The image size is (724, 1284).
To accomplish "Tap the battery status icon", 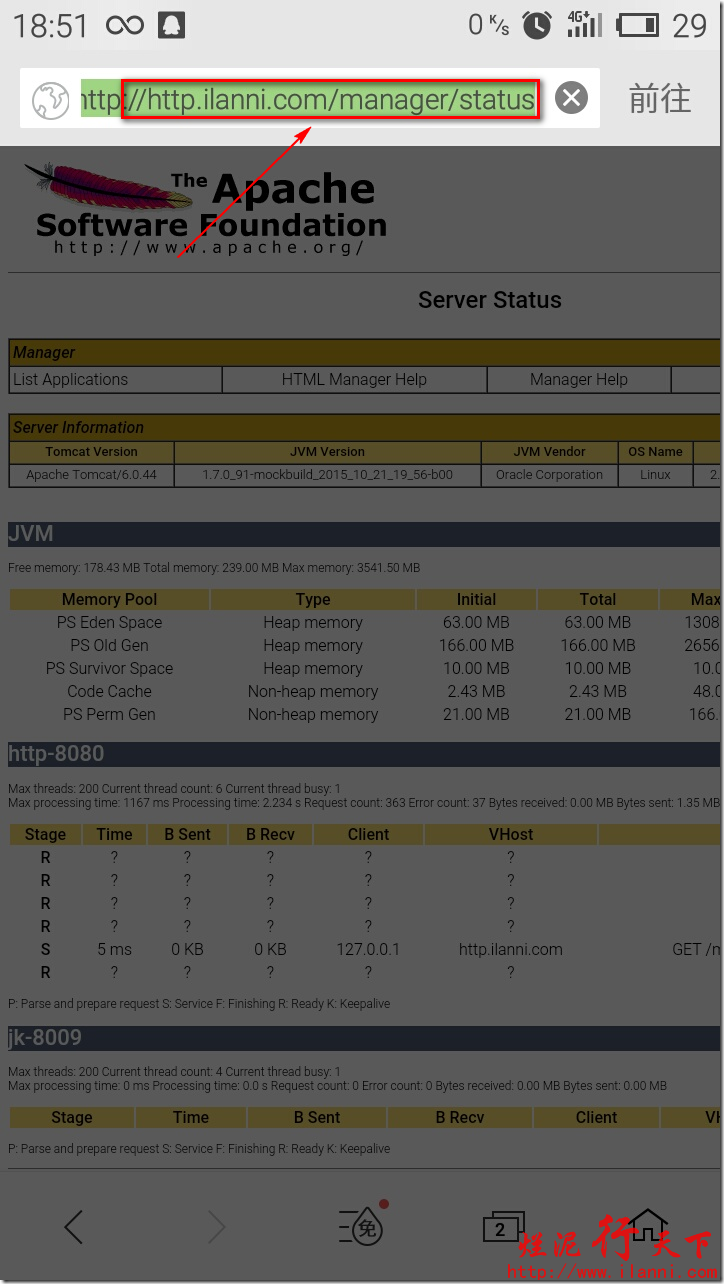I will pos(638,25).
